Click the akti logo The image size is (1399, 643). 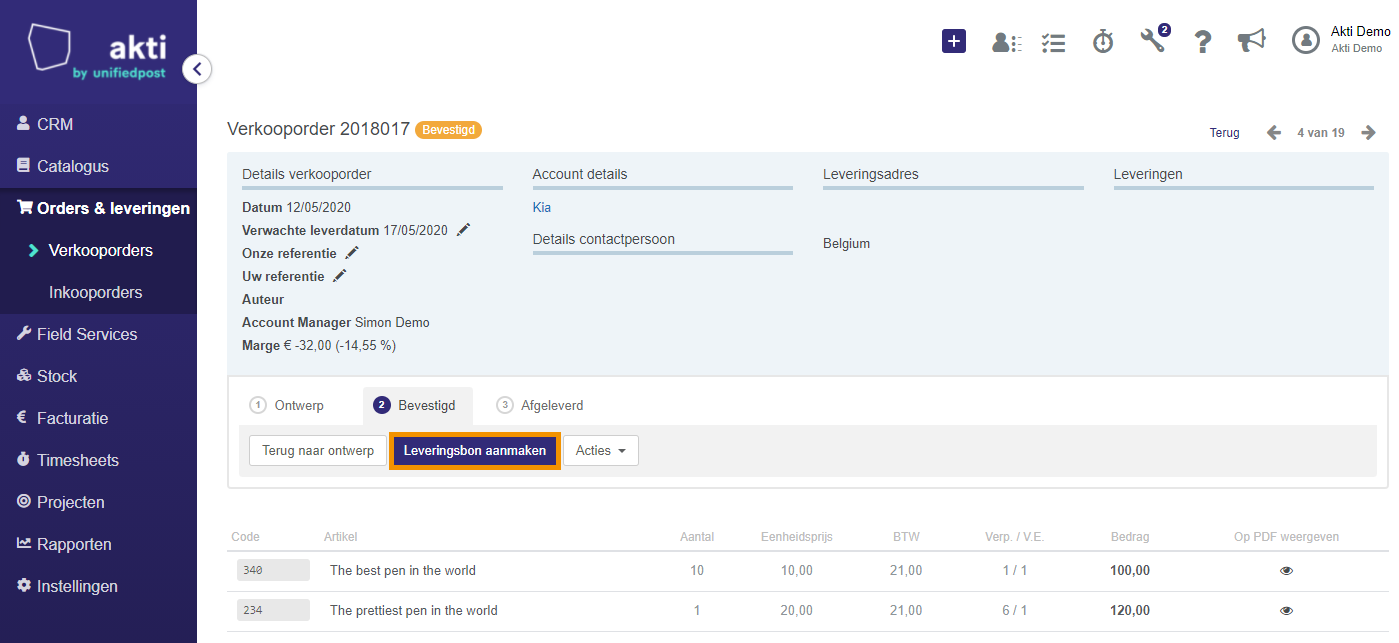pos(98,52)
